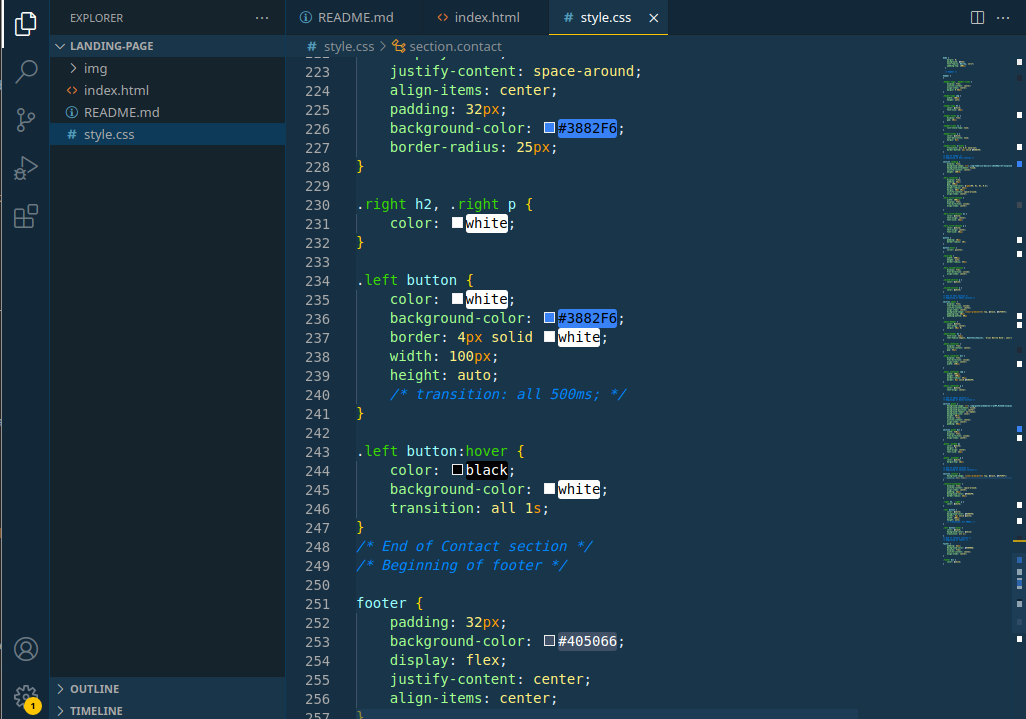Click the #405066 swatch on line 253
1026x719 pixels.
click(x=550, y=640)
